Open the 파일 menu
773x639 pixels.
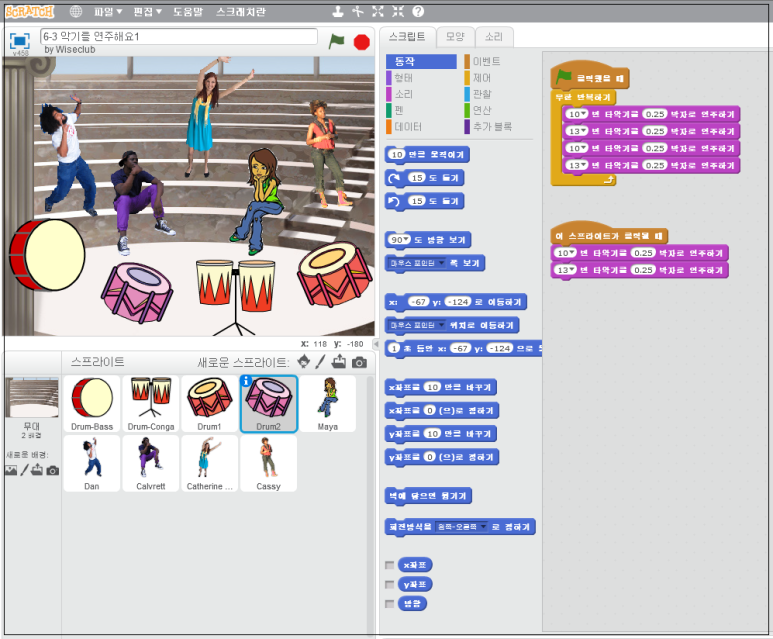pyautogui.click(x=107, y=11)
